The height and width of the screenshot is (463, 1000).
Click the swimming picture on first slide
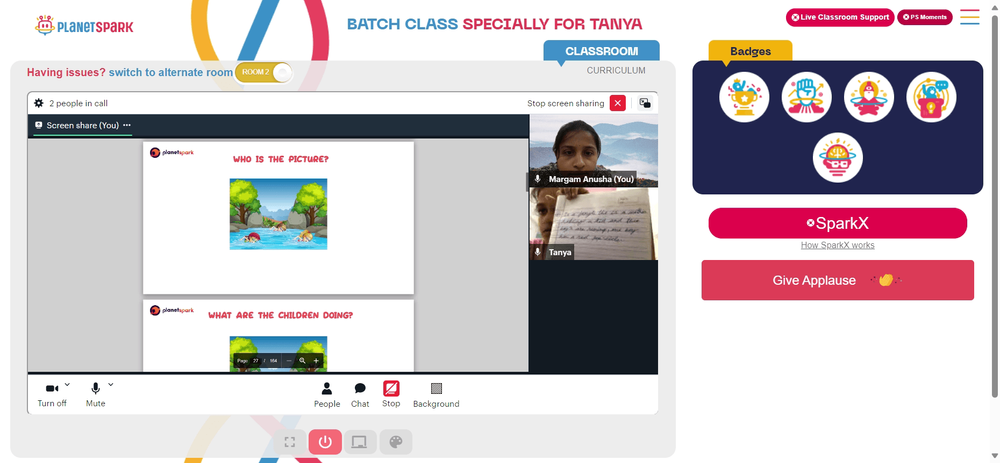pos(278,214)
